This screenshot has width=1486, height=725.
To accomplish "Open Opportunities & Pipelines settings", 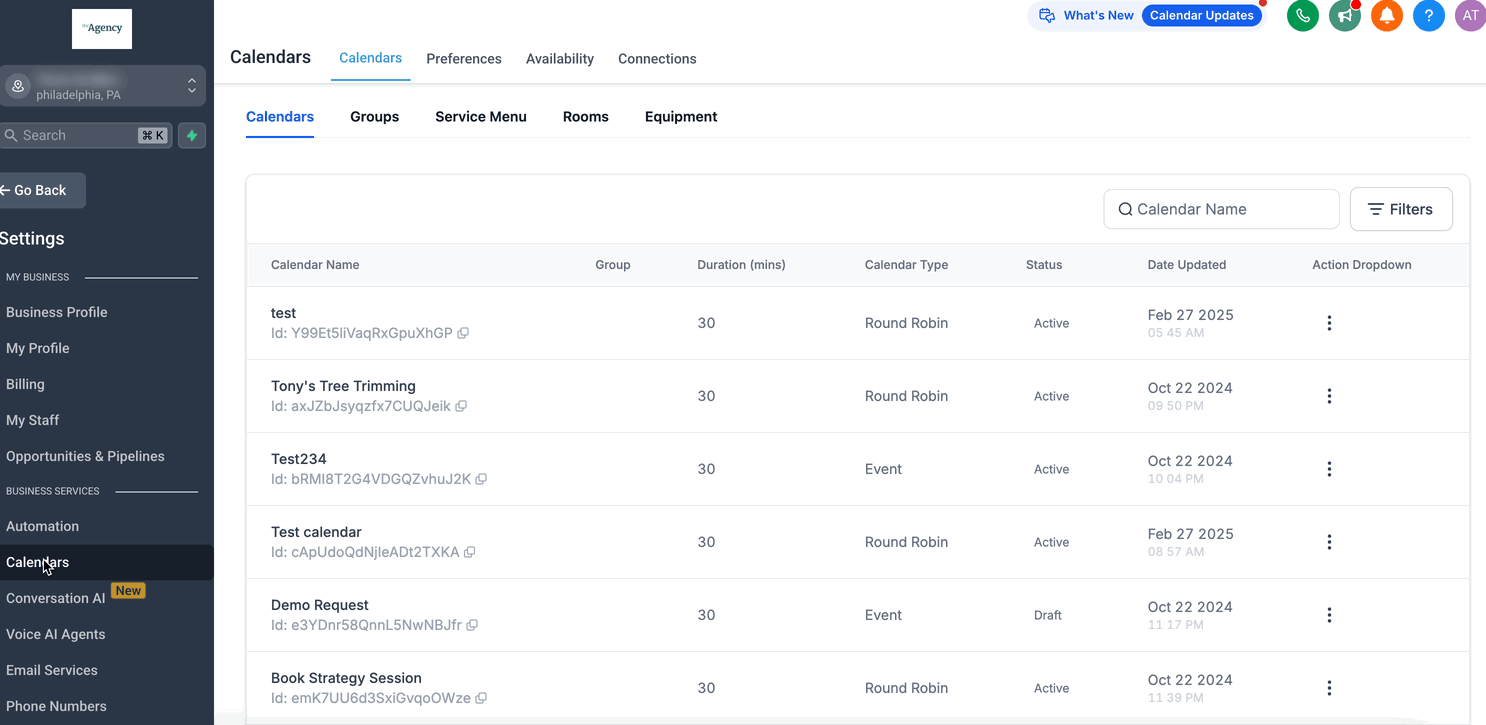I will [85, 456].
